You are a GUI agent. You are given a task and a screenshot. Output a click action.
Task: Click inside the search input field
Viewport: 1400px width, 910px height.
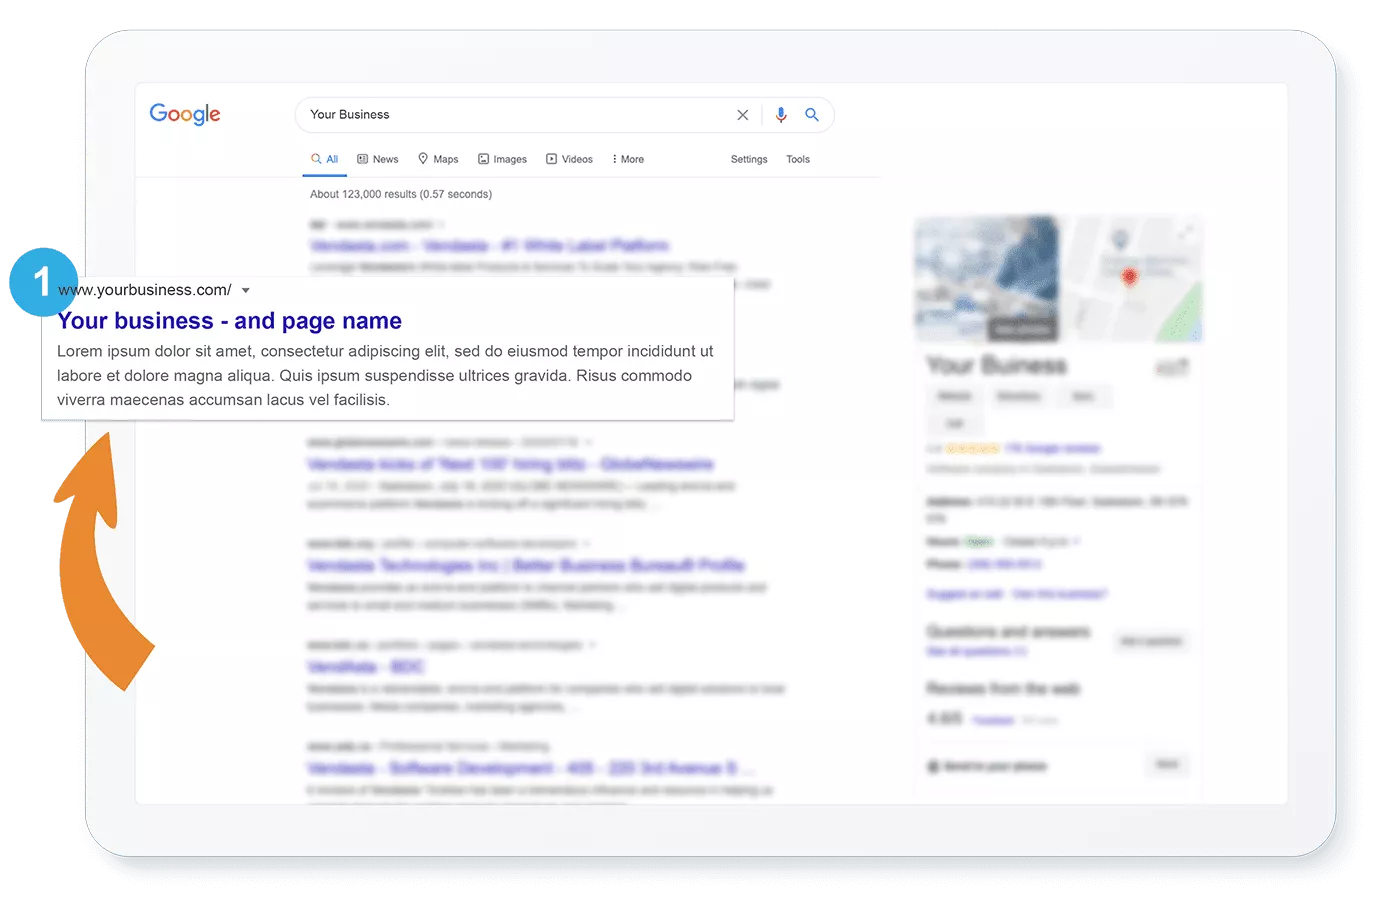(x=500, y=114)
